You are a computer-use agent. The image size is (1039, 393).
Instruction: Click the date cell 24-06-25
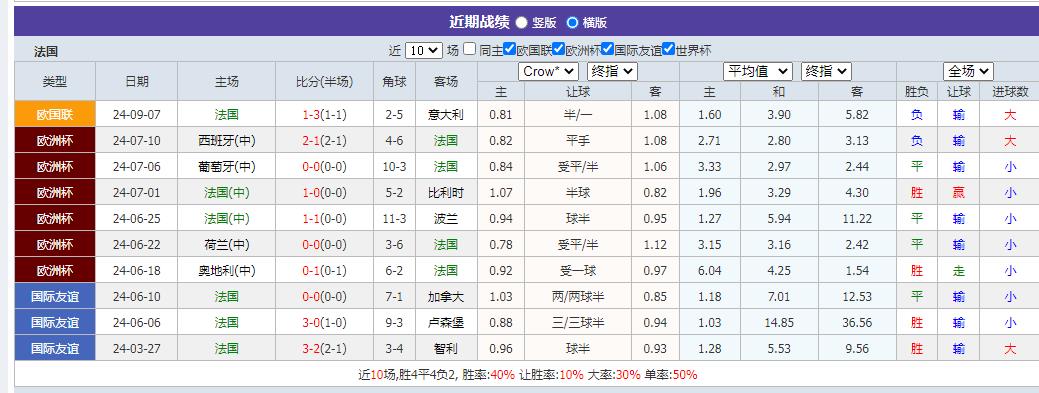137,219
